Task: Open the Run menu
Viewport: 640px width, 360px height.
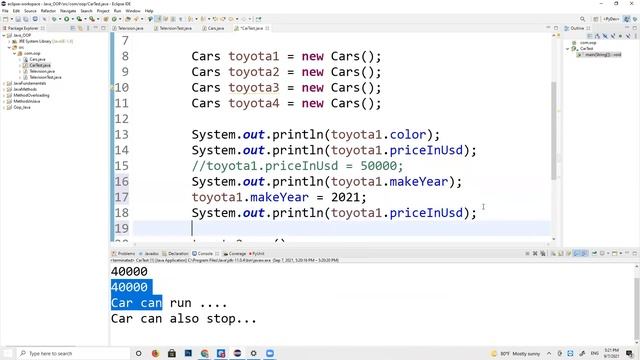Action: pyautogui.click(x=117, y=11)
